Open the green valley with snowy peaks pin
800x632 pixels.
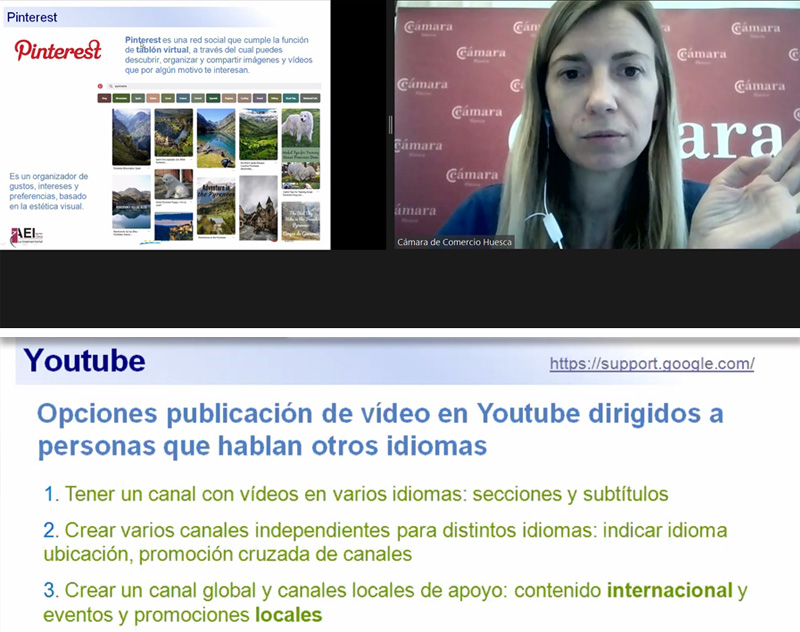(x=258, y=135)
